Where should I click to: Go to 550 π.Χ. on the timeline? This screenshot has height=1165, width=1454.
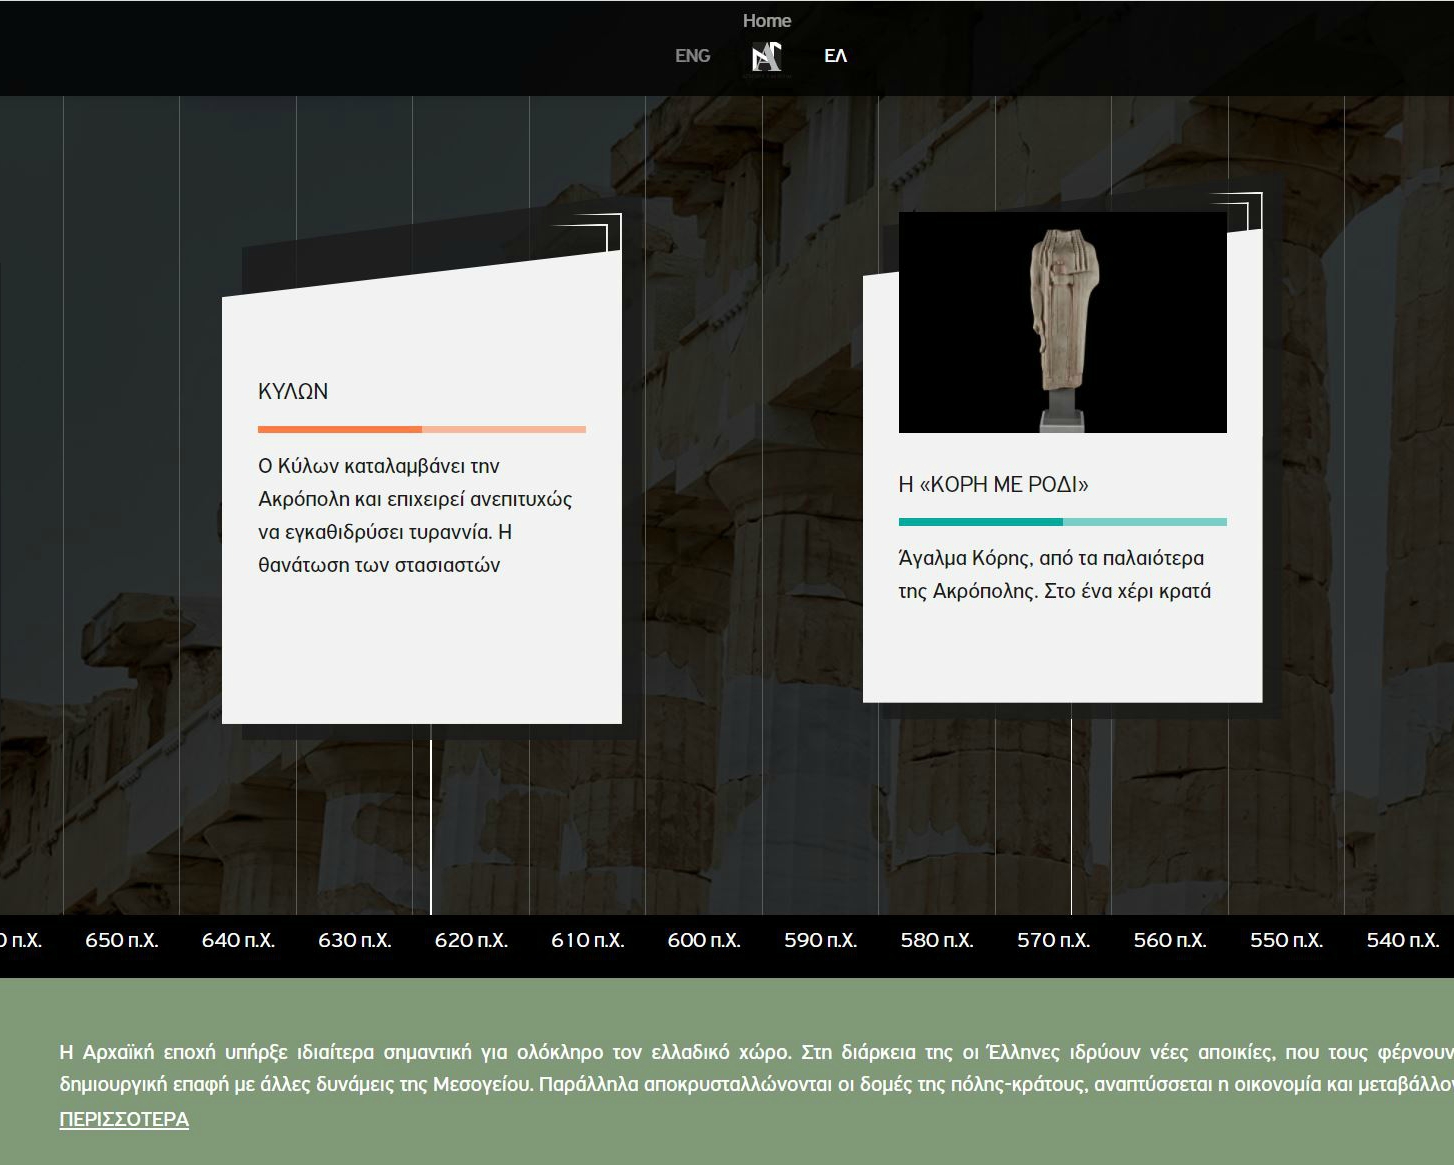coord(1286,940)
